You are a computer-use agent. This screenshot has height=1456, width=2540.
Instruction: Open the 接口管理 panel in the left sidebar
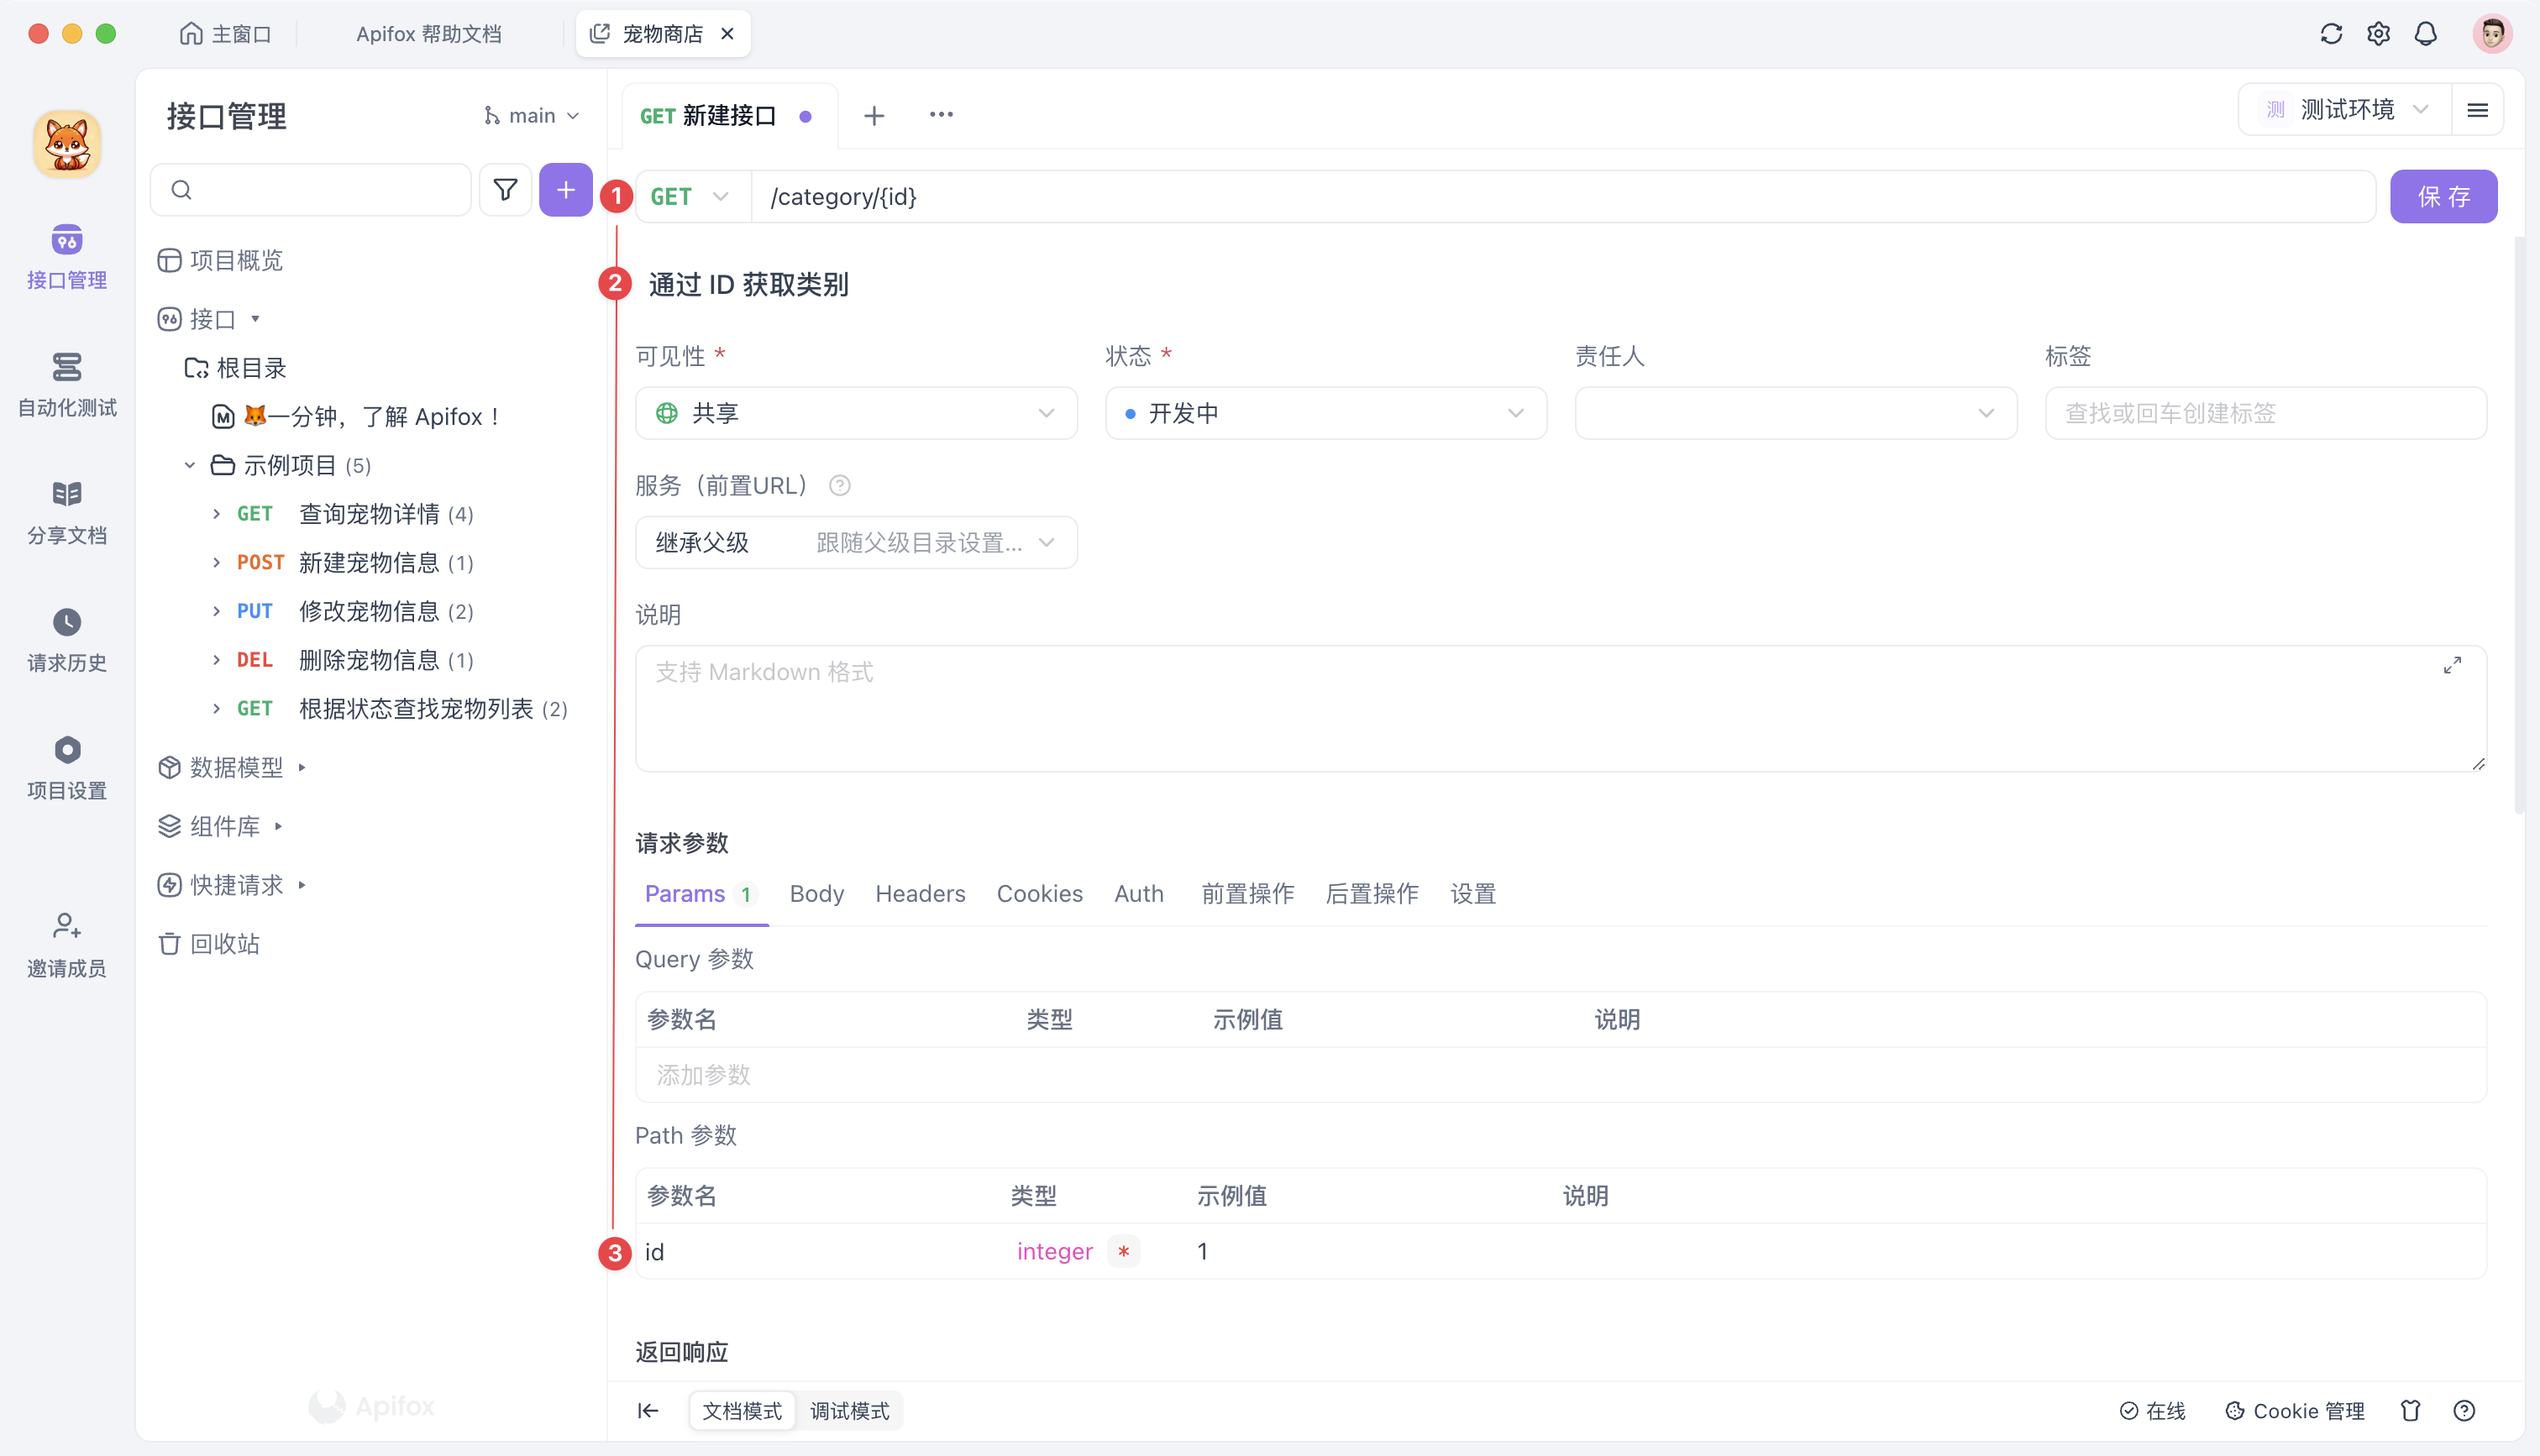pos(66,257)
